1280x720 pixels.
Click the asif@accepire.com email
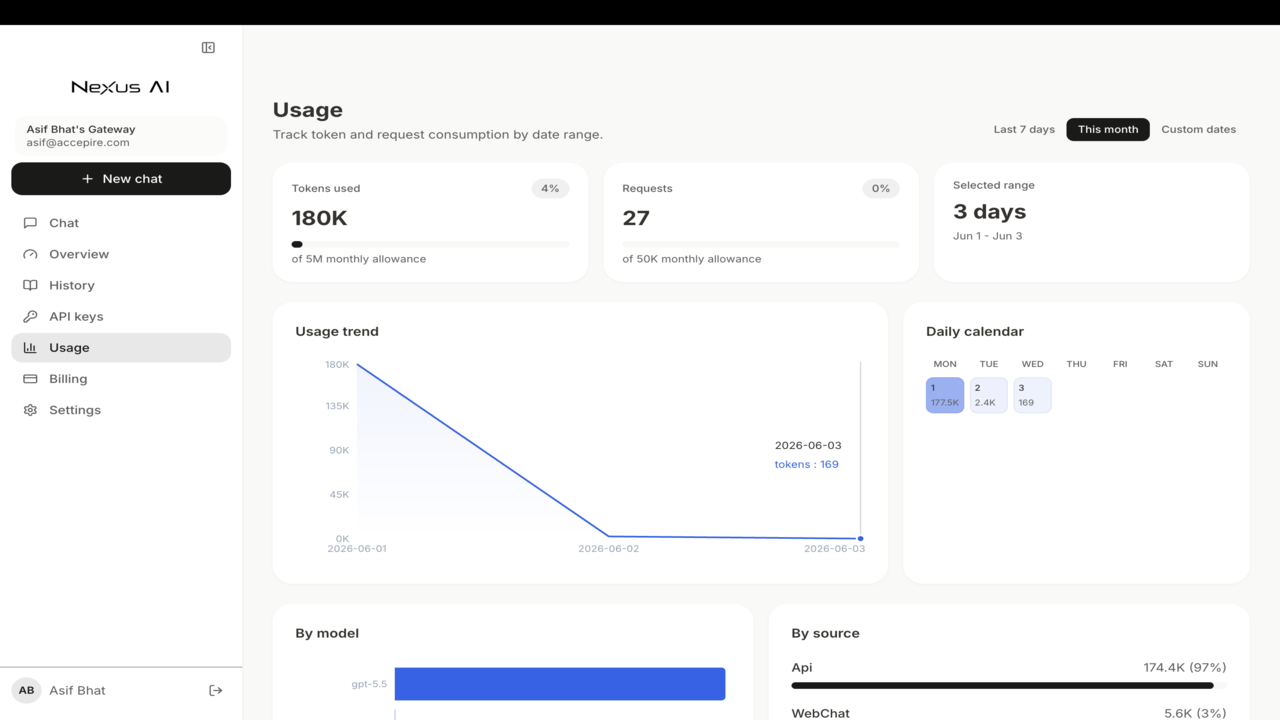[x=78, y=143]
